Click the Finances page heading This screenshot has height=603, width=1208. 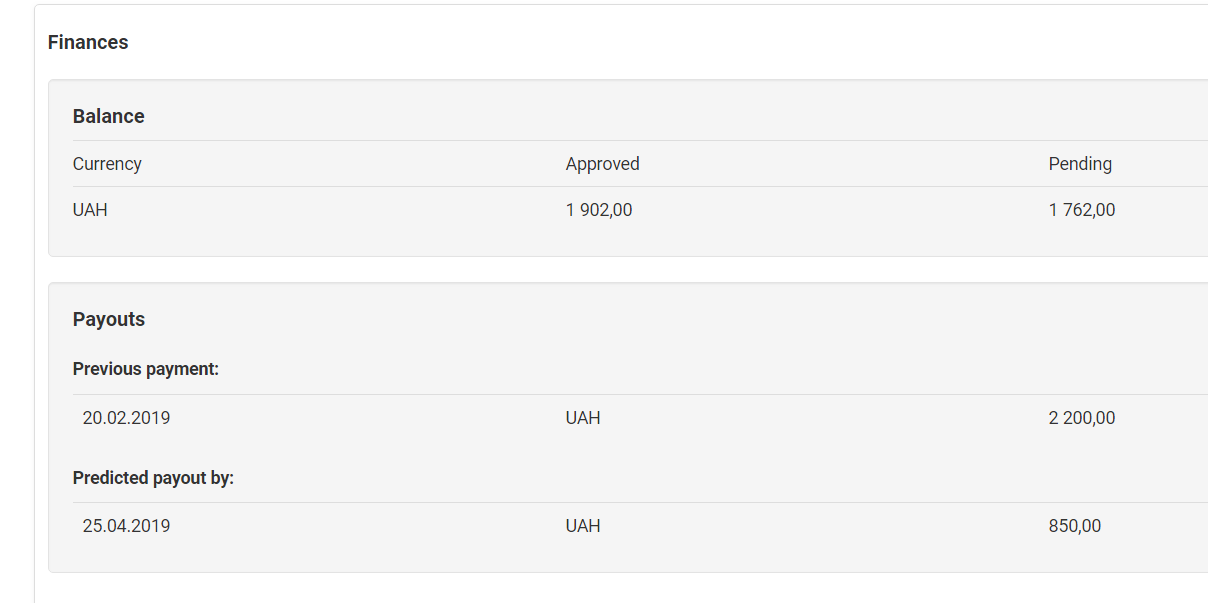[x=88, y=42]
